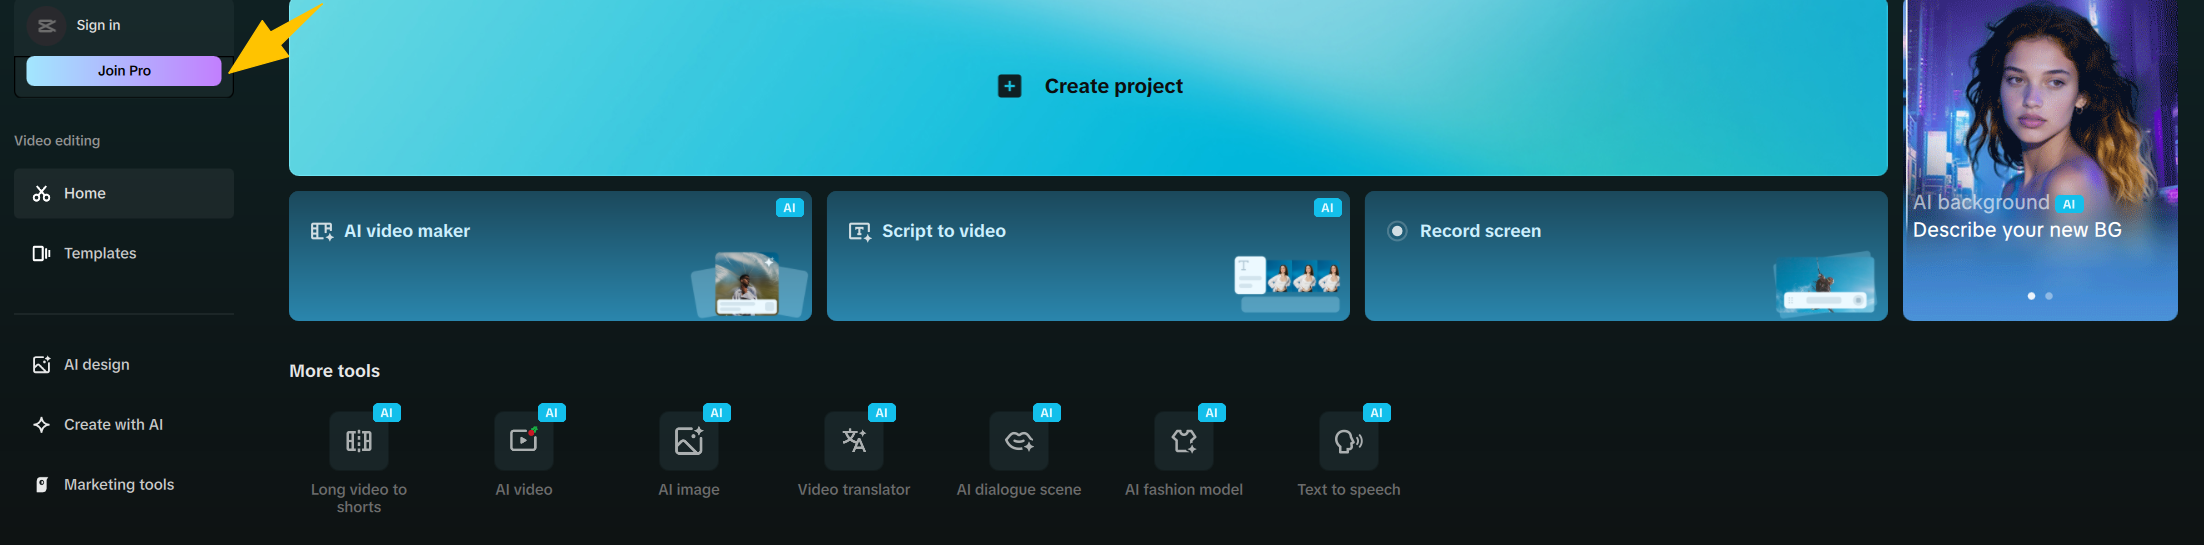
Task: Click the Record screen circle icon
Action: click(1398, 231)
